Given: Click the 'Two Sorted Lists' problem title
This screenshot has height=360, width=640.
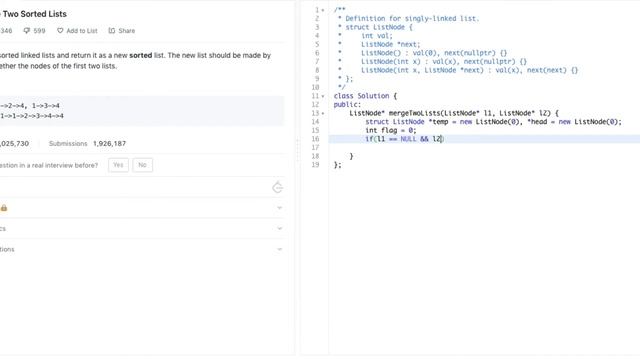Looking at the screenshot, I should 34,14.
